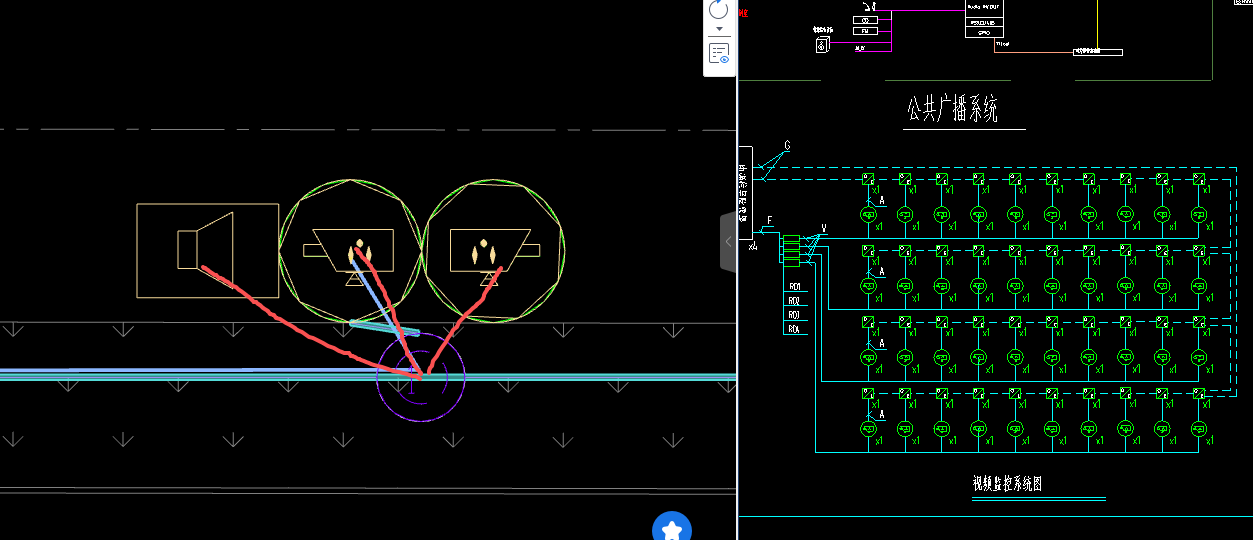Image resolution: width=1253 pixels, height=540 pixels.
Task: Select the right circled ceiling speaker symbol
Action: pos(493,250)
